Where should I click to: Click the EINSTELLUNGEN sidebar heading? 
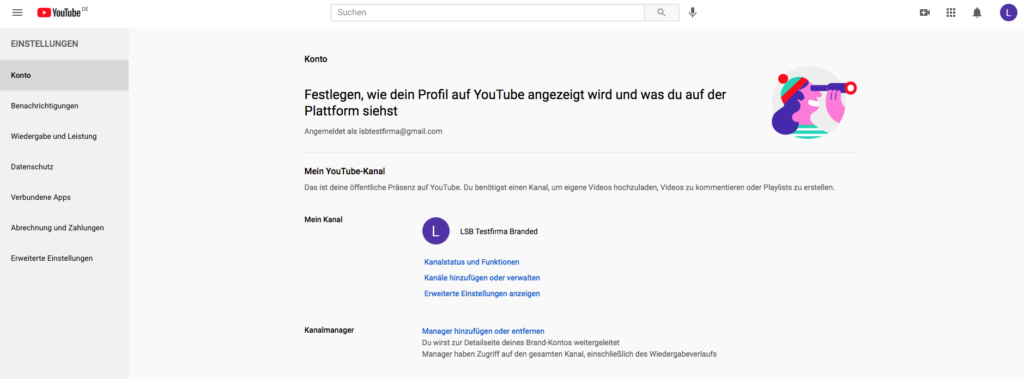(44, 44)
